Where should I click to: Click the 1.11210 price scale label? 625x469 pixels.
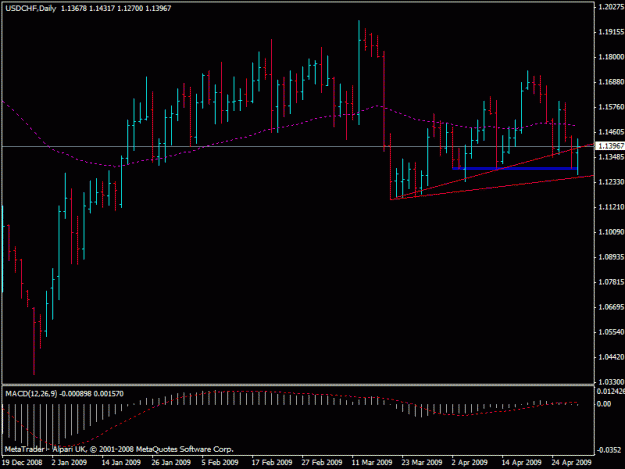click(611, 207)
